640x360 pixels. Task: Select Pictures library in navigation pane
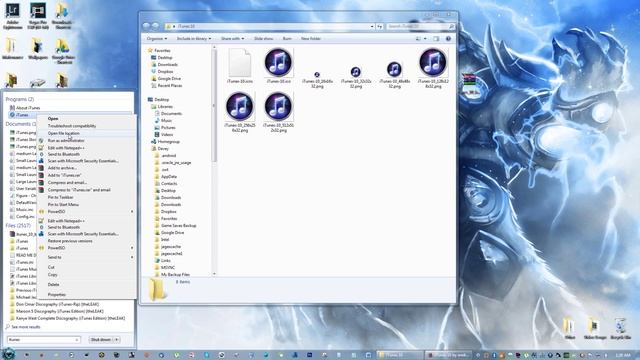click(x=168, y=127)
